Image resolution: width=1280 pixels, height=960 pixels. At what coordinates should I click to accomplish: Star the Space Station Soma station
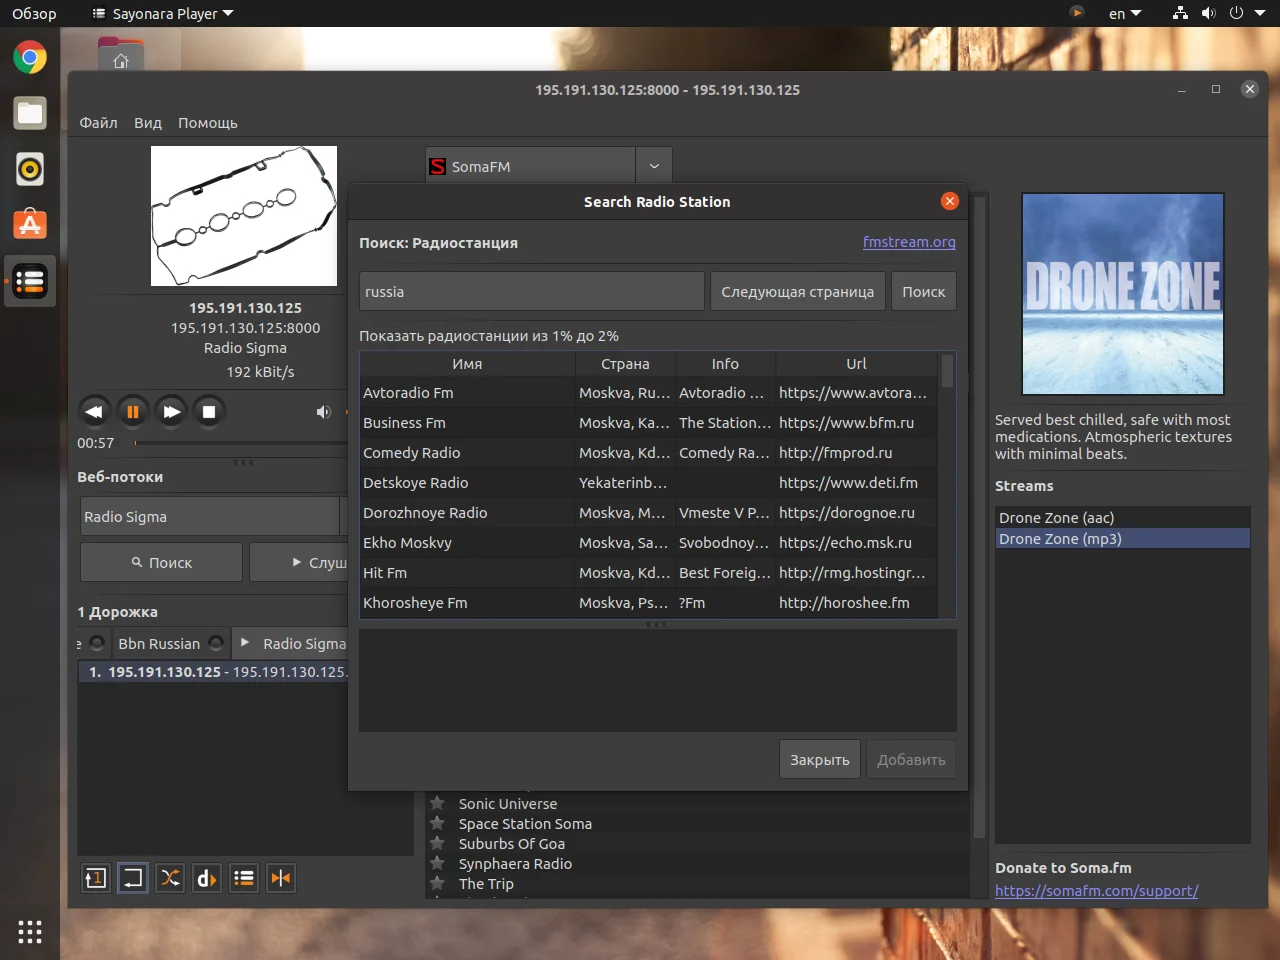437,823
